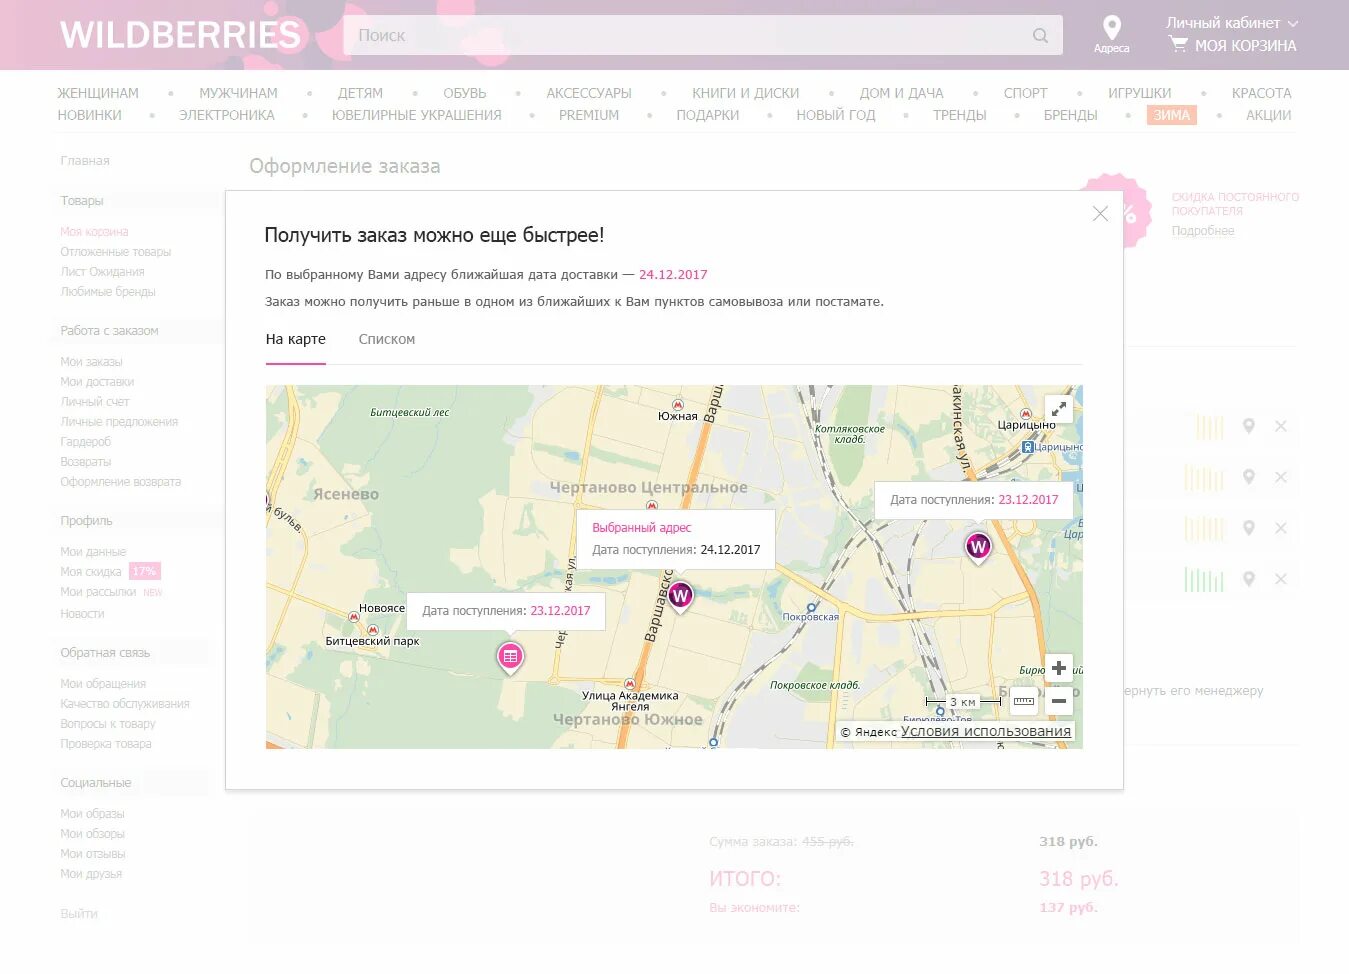
Task: Open the Моя корзина cart icon
Action: point(1179,44)
